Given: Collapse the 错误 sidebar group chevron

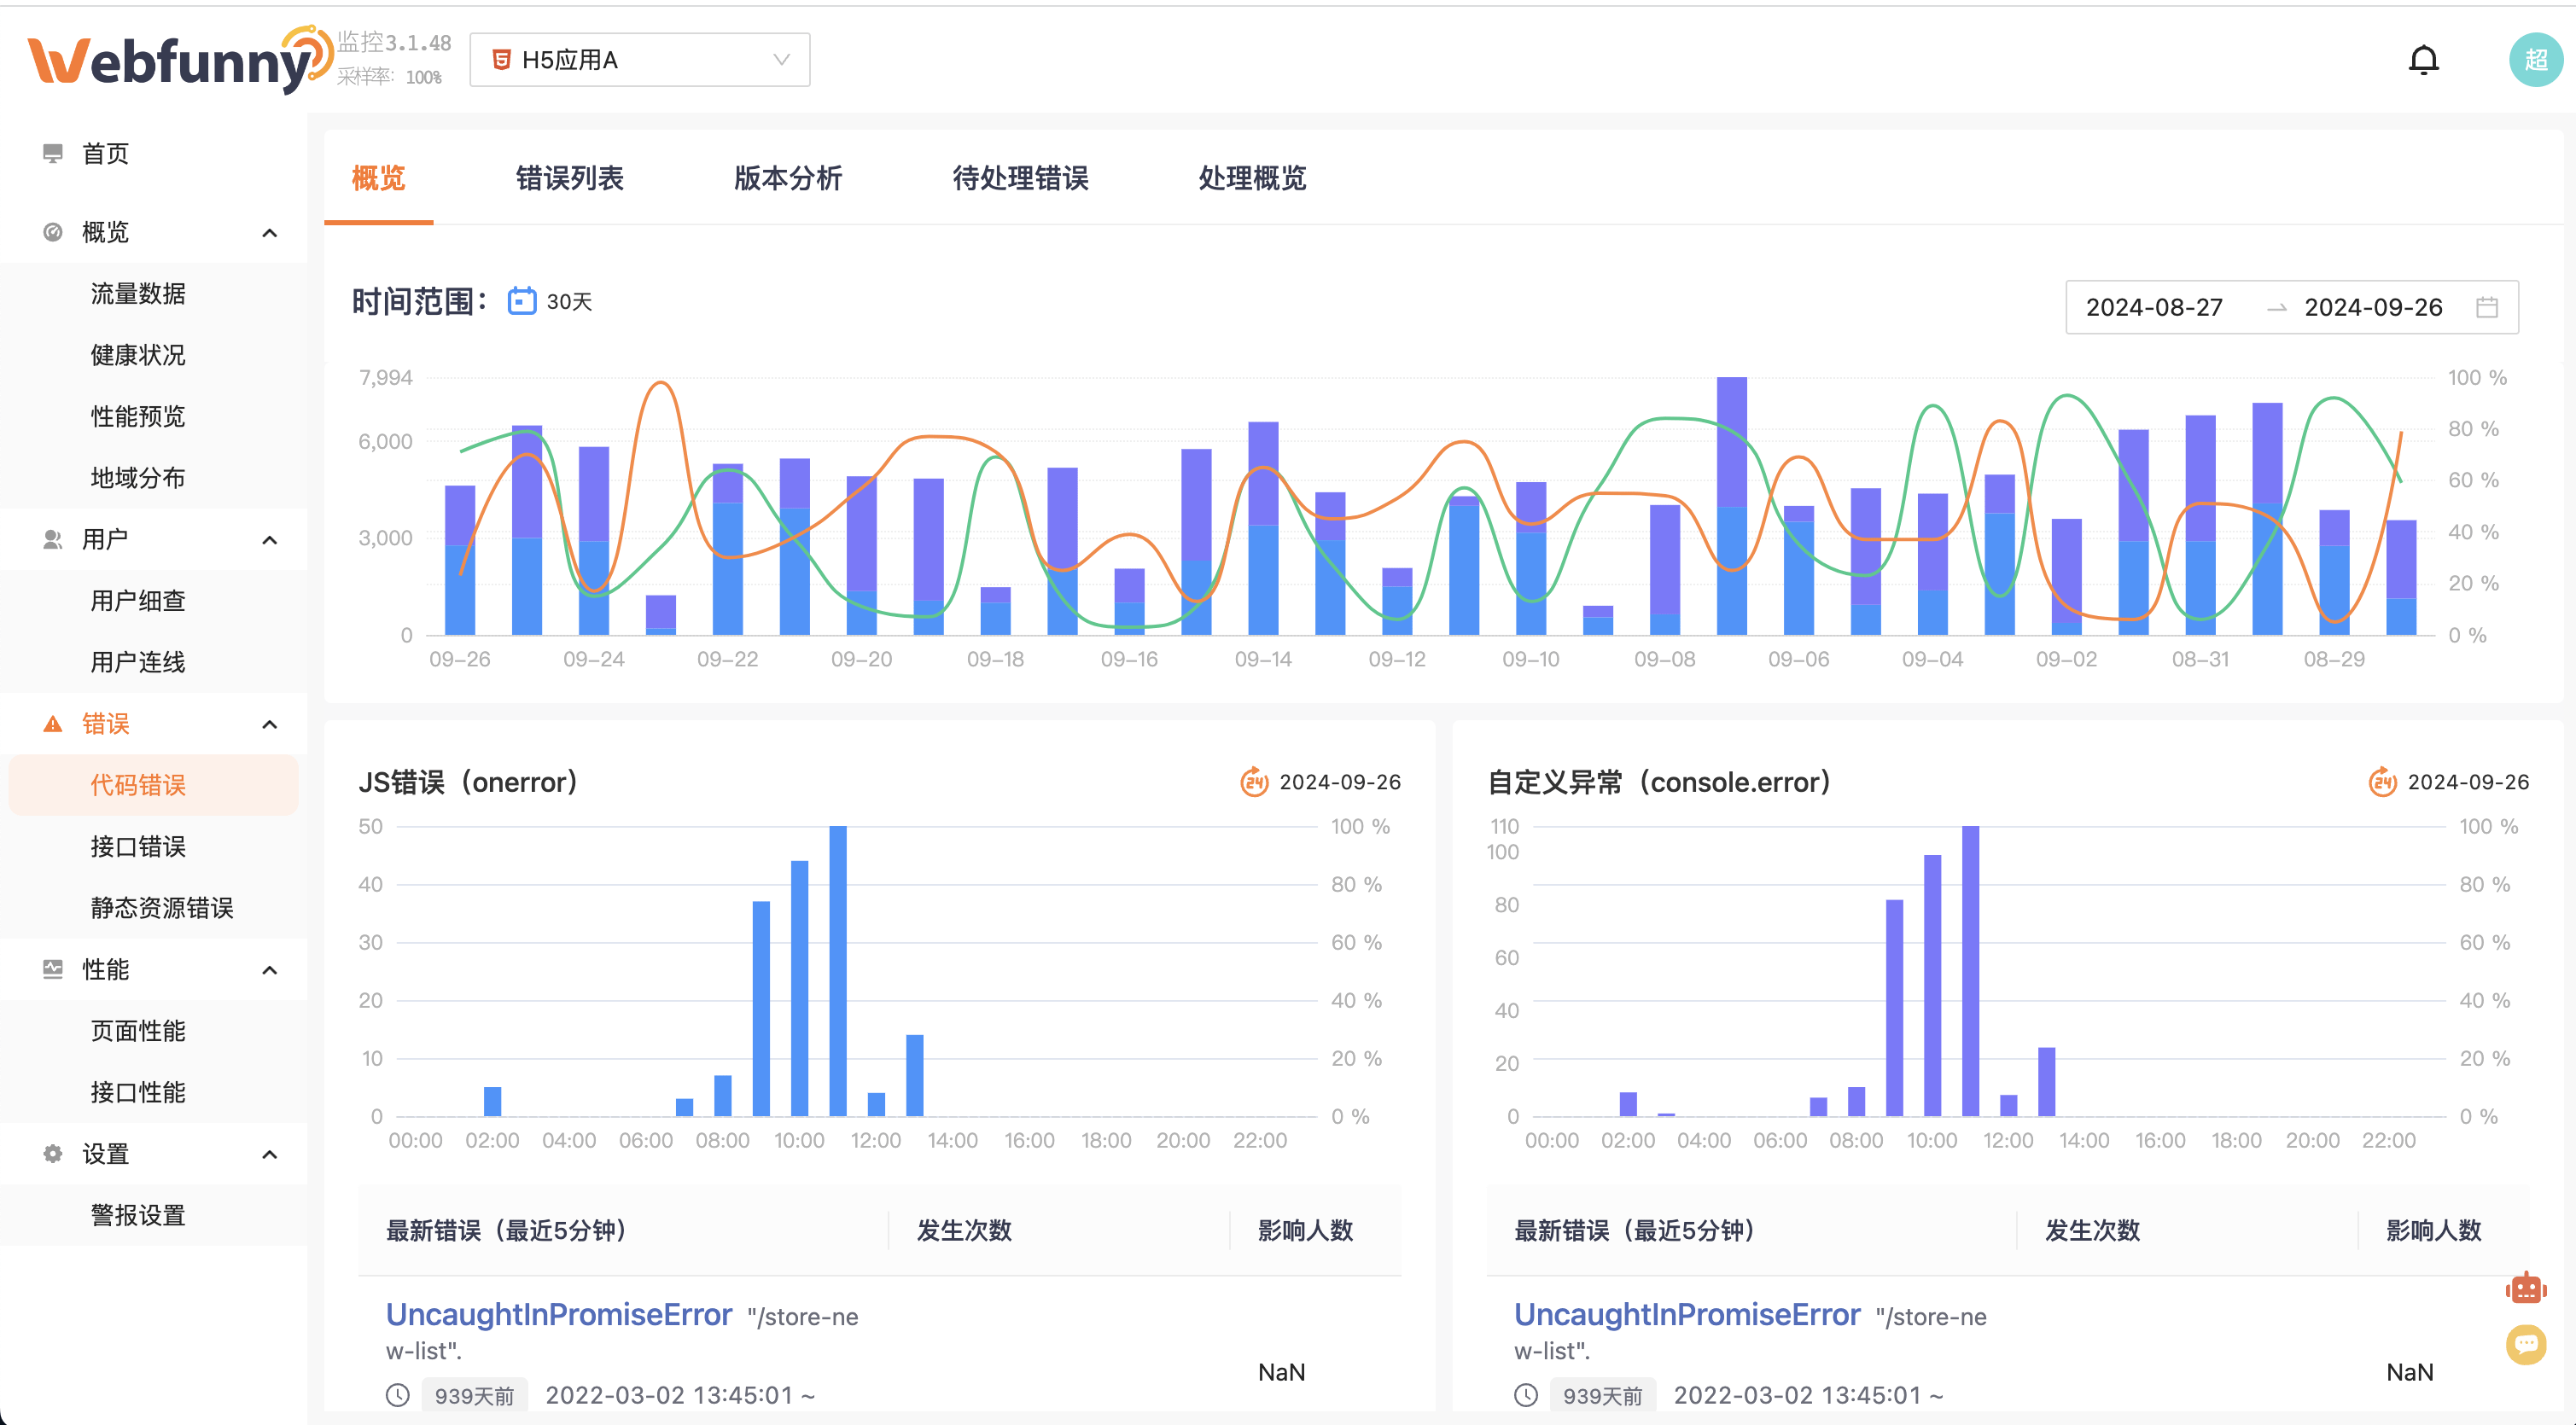Looking at the screenshot, I should click(x=269, y=724).
